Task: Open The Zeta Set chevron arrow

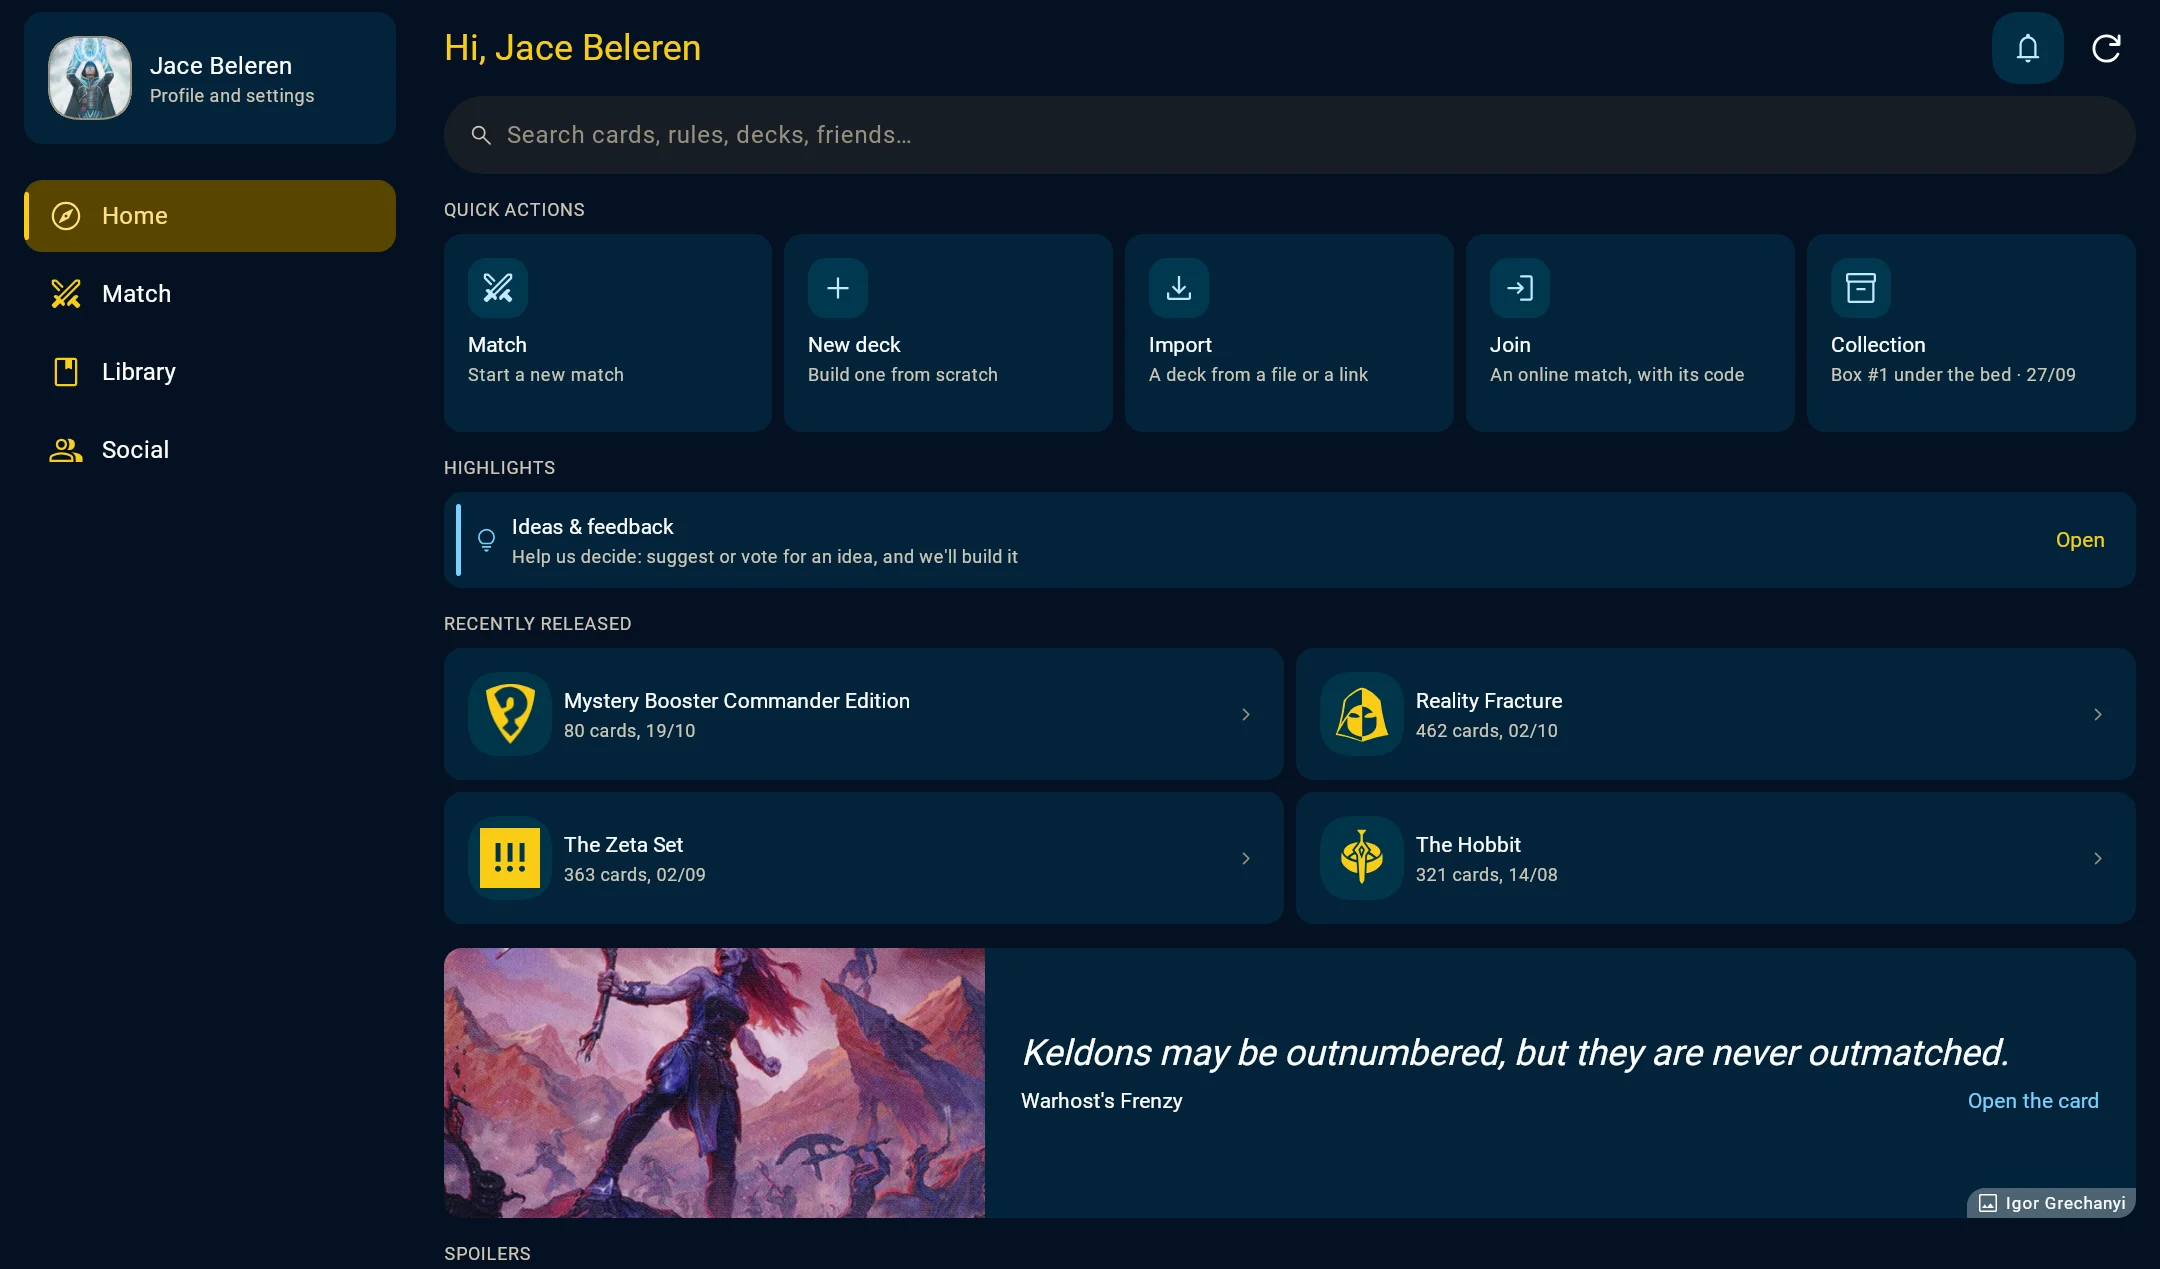Action: coord(1246,858)
